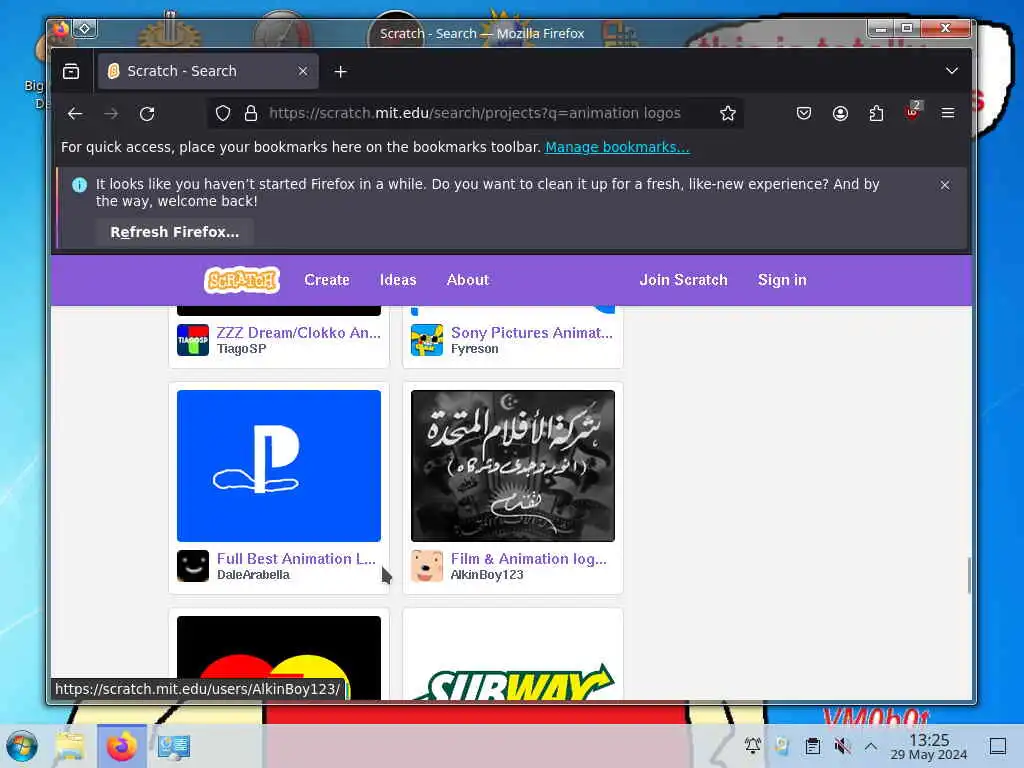This screenshot has height=768, width=1024.
Task: Open the About menu item
Action: (x=468, y=280)
